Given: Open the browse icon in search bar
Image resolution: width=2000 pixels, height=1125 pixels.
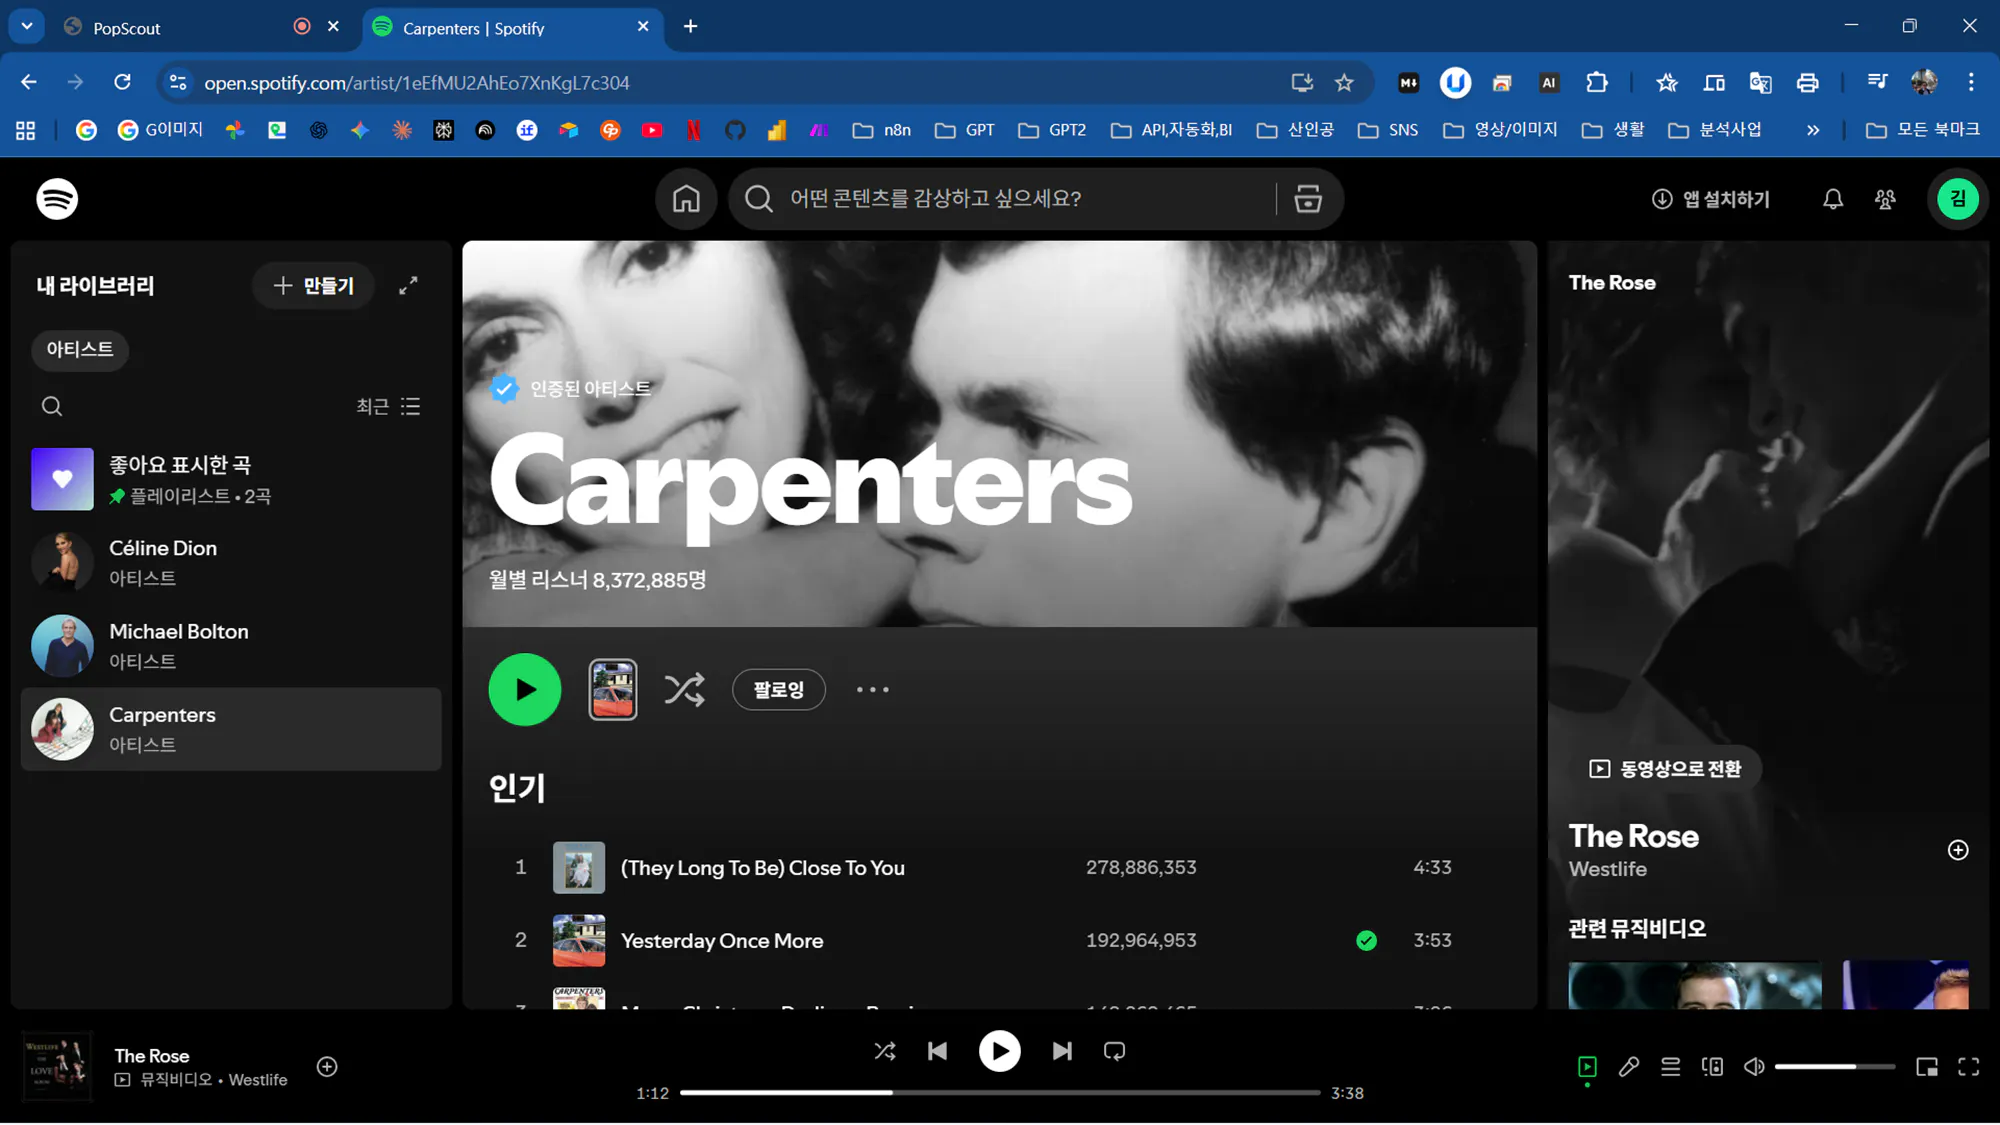Looking at the screenshot, I should (1308, 199).
